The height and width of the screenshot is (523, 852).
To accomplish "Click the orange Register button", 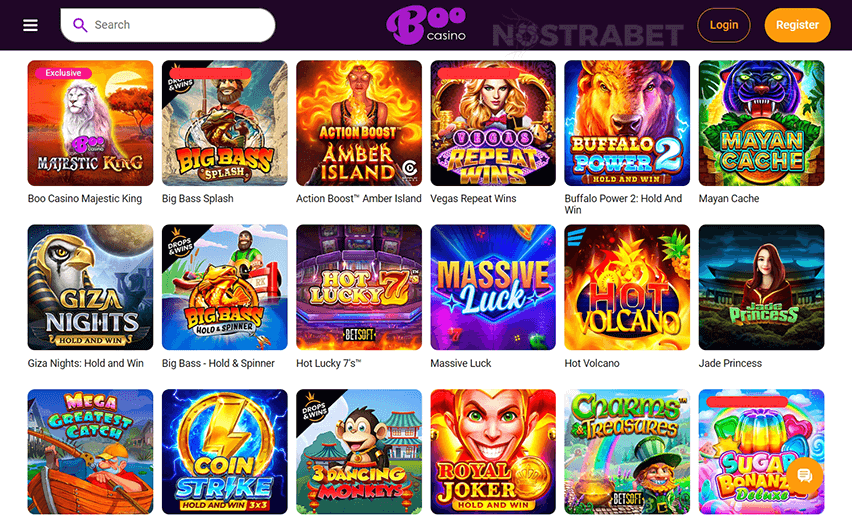I will (797, 25).
